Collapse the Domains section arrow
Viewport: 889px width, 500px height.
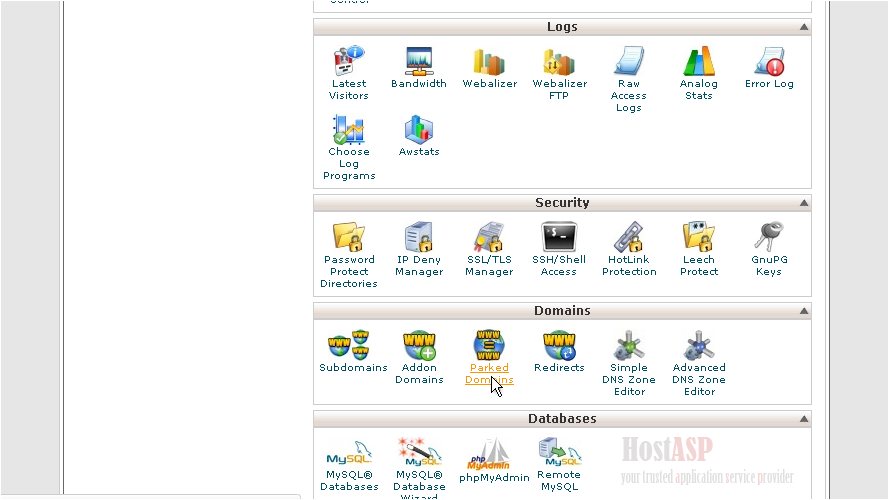click(803, 312)
